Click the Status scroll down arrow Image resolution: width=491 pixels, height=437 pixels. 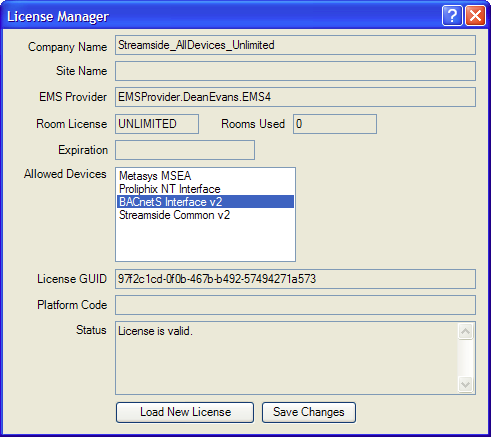(465, 384)
